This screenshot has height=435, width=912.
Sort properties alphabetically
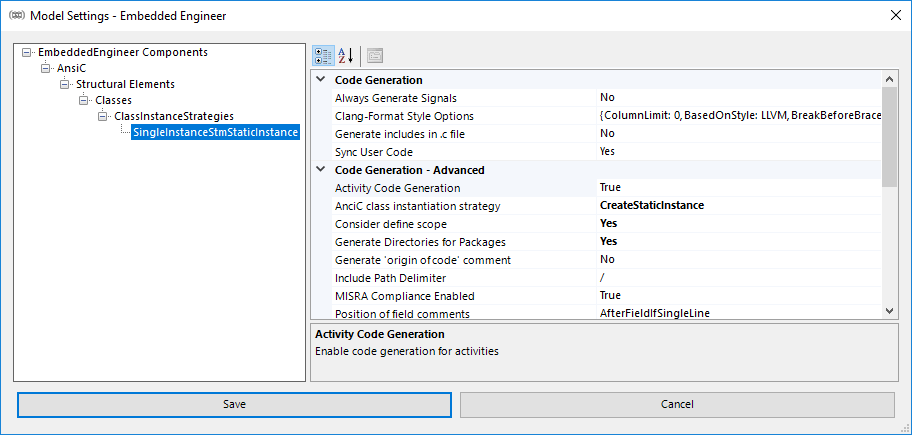[346, 56]
